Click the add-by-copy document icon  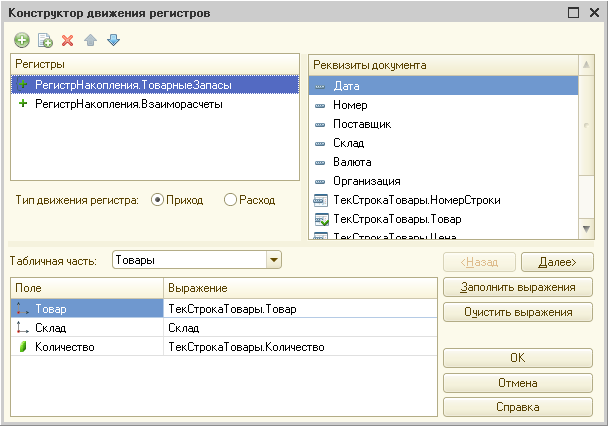(45, 40)
